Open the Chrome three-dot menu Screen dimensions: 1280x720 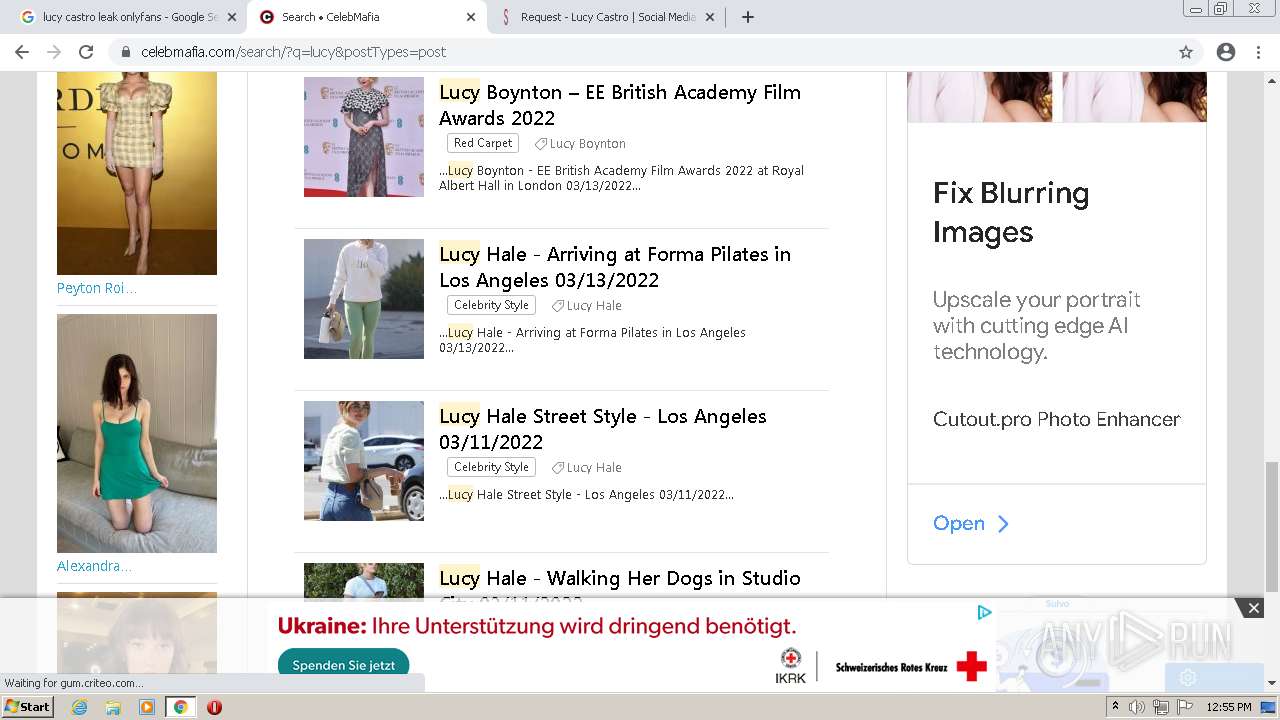pyautogui.click(x=1259, y=52)
